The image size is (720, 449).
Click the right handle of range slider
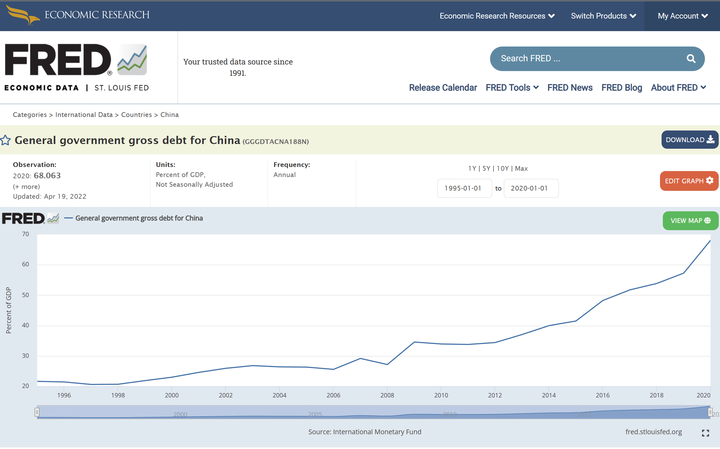tap(710, 412)
